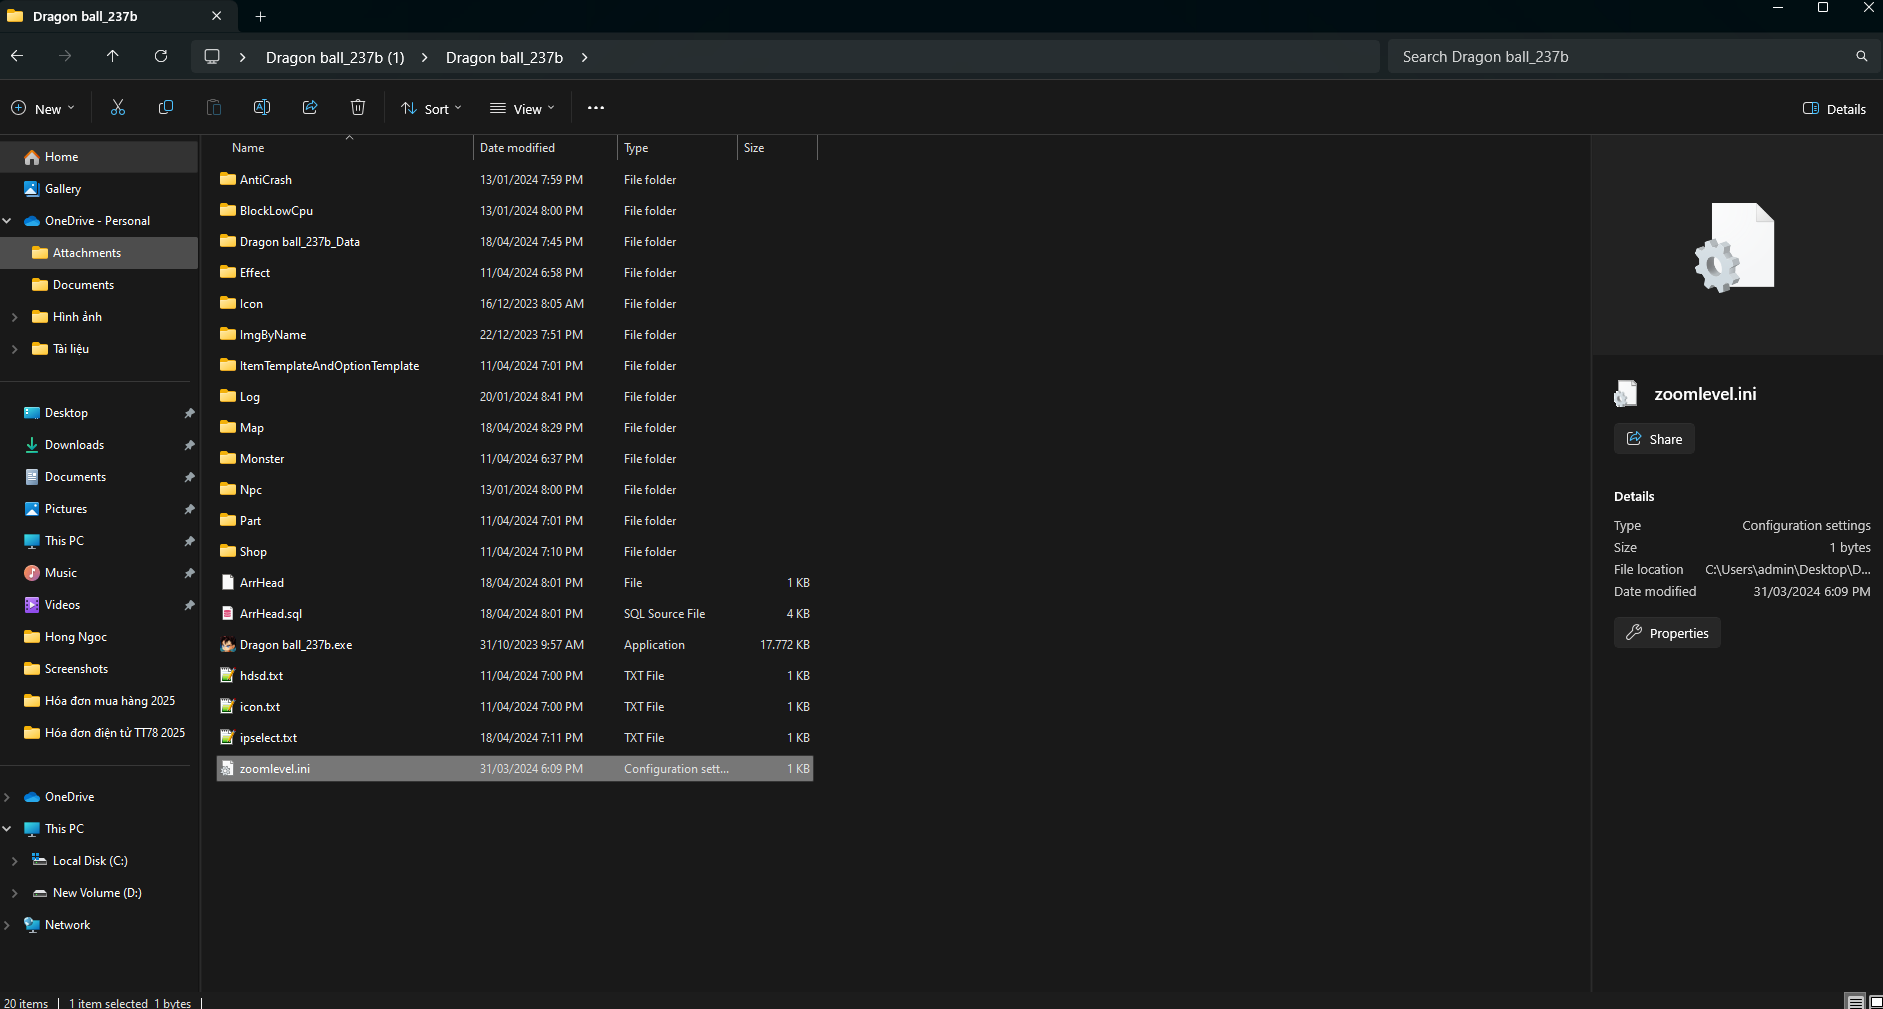Viewport: 1883px width, 1009px height.
Task: Click the Delete trash icon
Action: pos(358,108)
